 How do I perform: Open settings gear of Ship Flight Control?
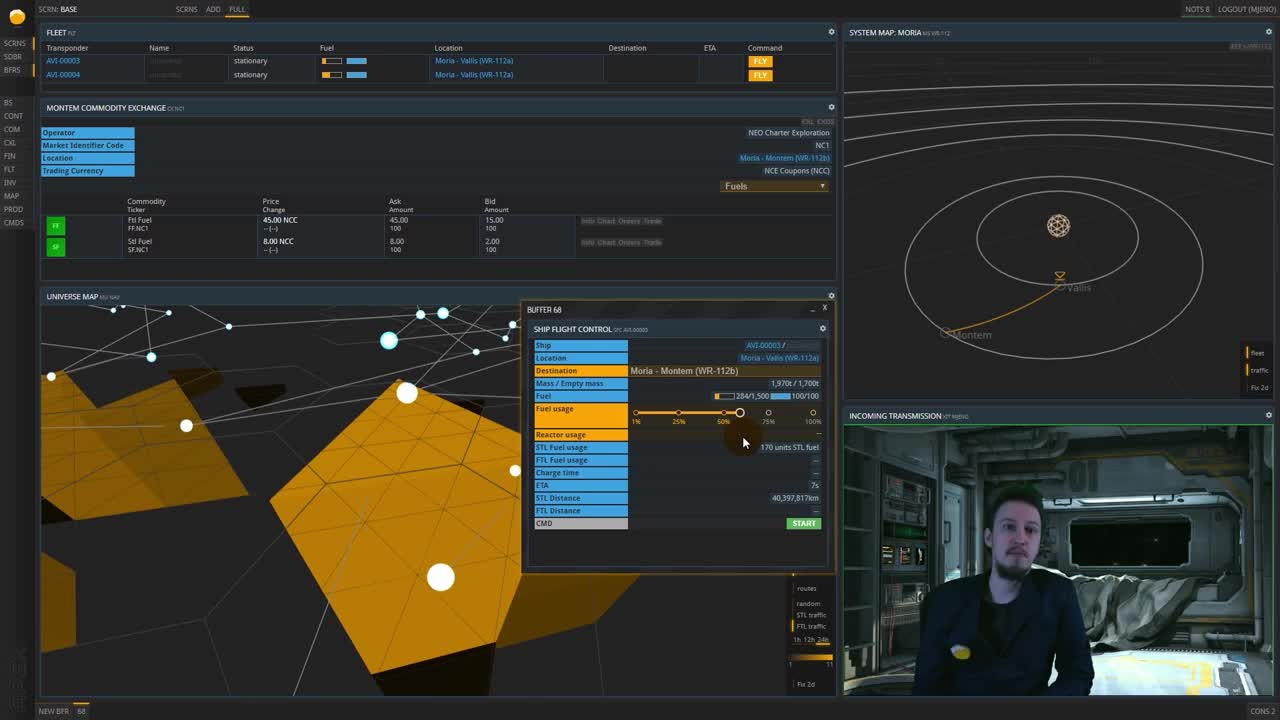pyautogui.click(x=823, y=328)
